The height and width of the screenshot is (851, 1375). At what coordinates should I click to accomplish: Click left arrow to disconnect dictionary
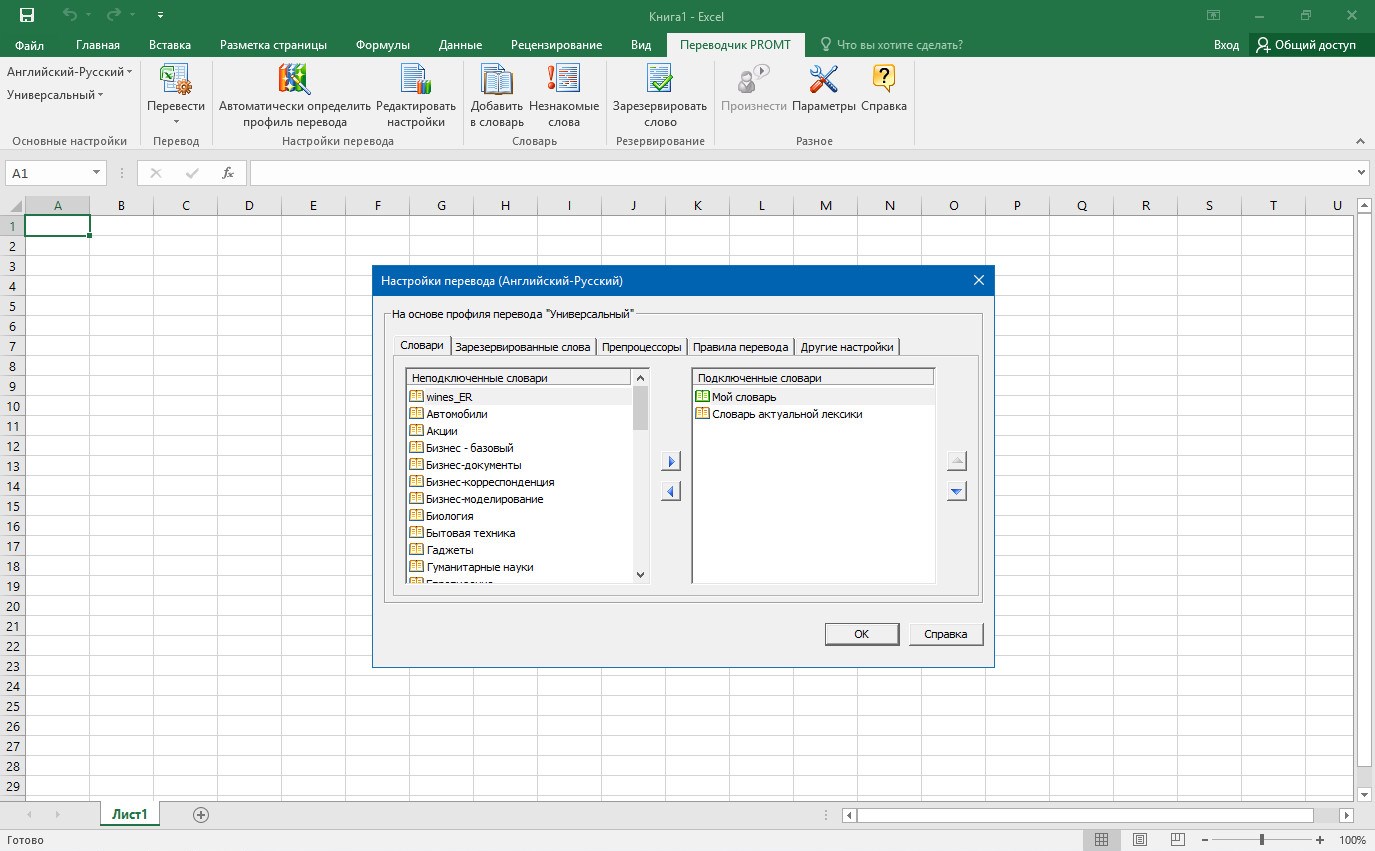click(671, 491)
